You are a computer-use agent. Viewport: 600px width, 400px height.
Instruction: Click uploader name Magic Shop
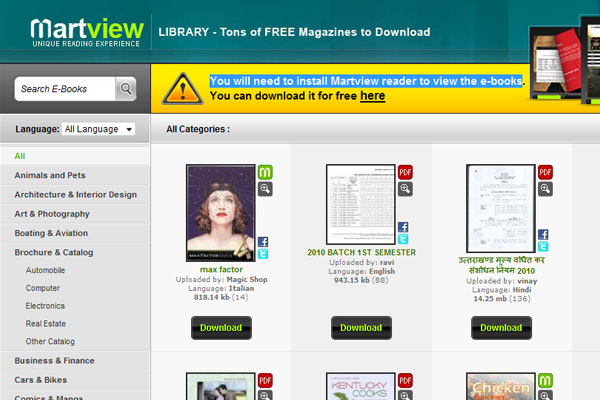click(x=247, y=279)
